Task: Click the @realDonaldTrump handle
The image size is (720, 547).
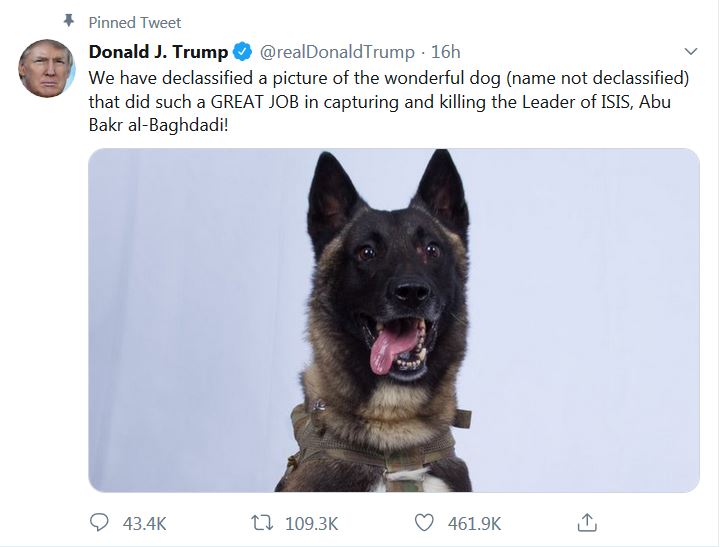Action: click(335, 51)
